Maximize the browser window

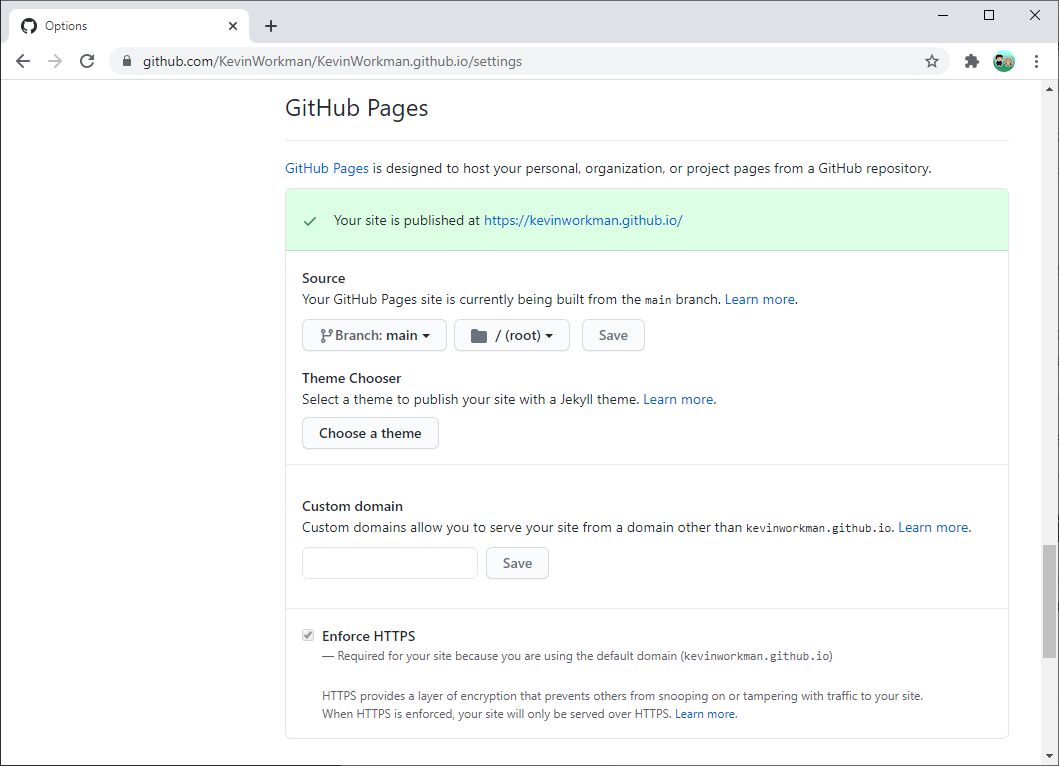coord(989,15)
